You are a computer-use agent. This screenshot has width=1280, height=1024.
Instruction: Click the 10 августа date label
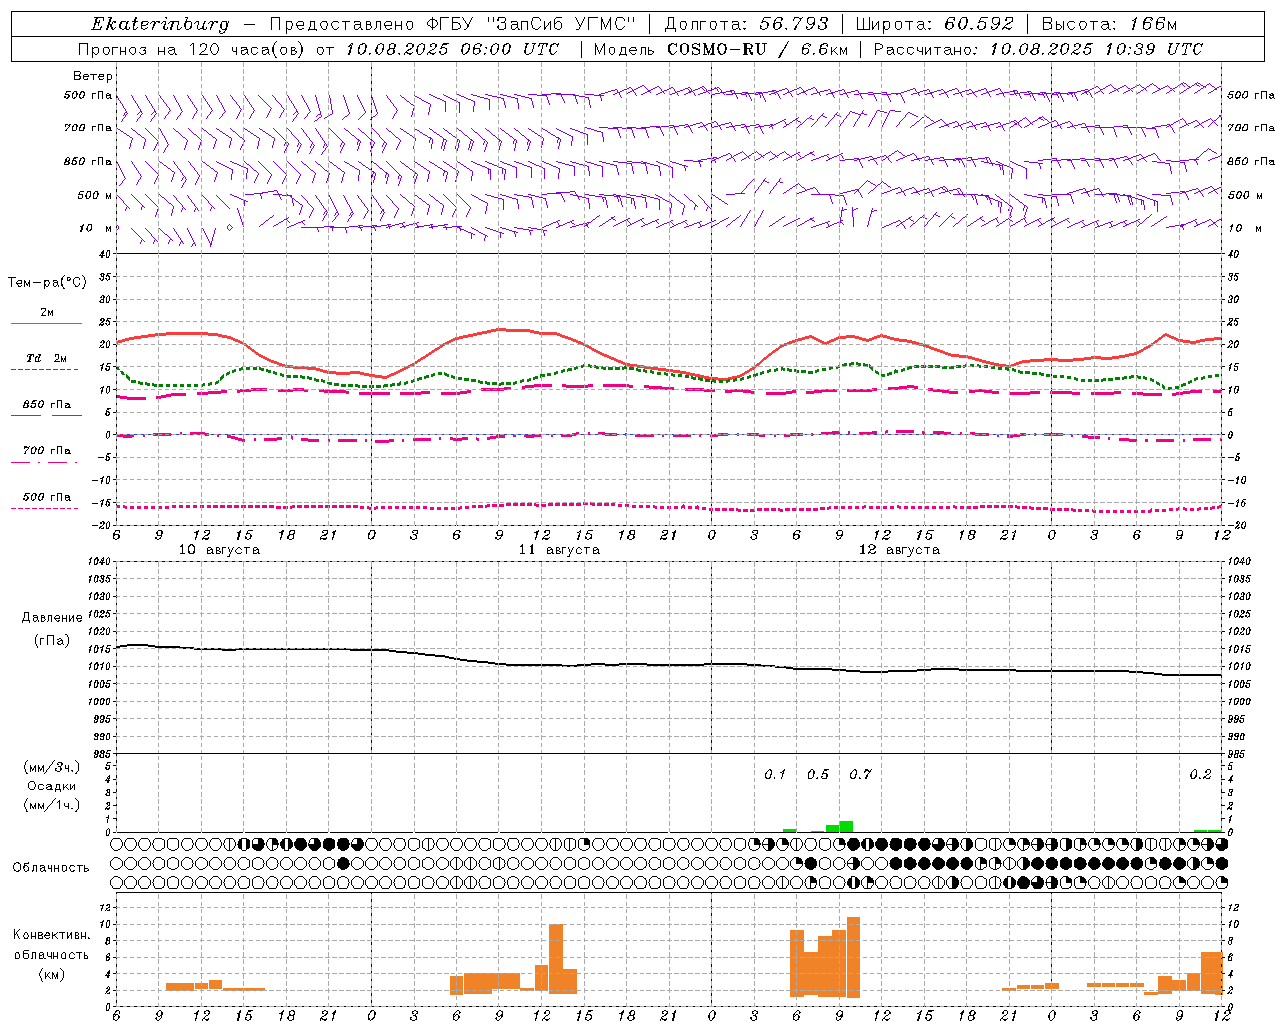[219, 550]
